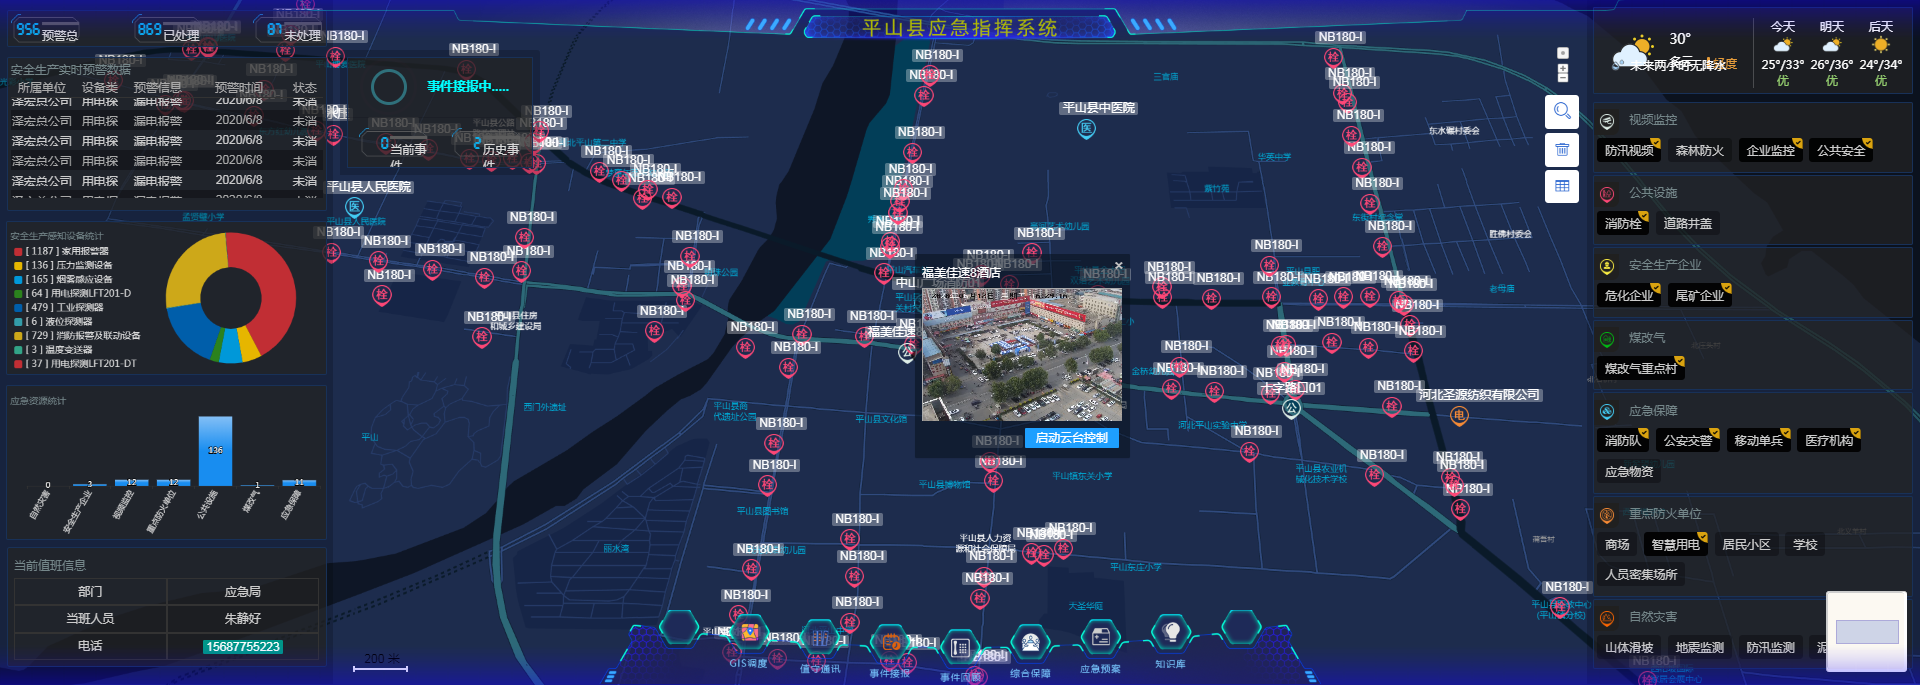Open the 应急预案 hexagon icon
The width and height of the screenshot is (1920, 685).
coord(1100,637)
